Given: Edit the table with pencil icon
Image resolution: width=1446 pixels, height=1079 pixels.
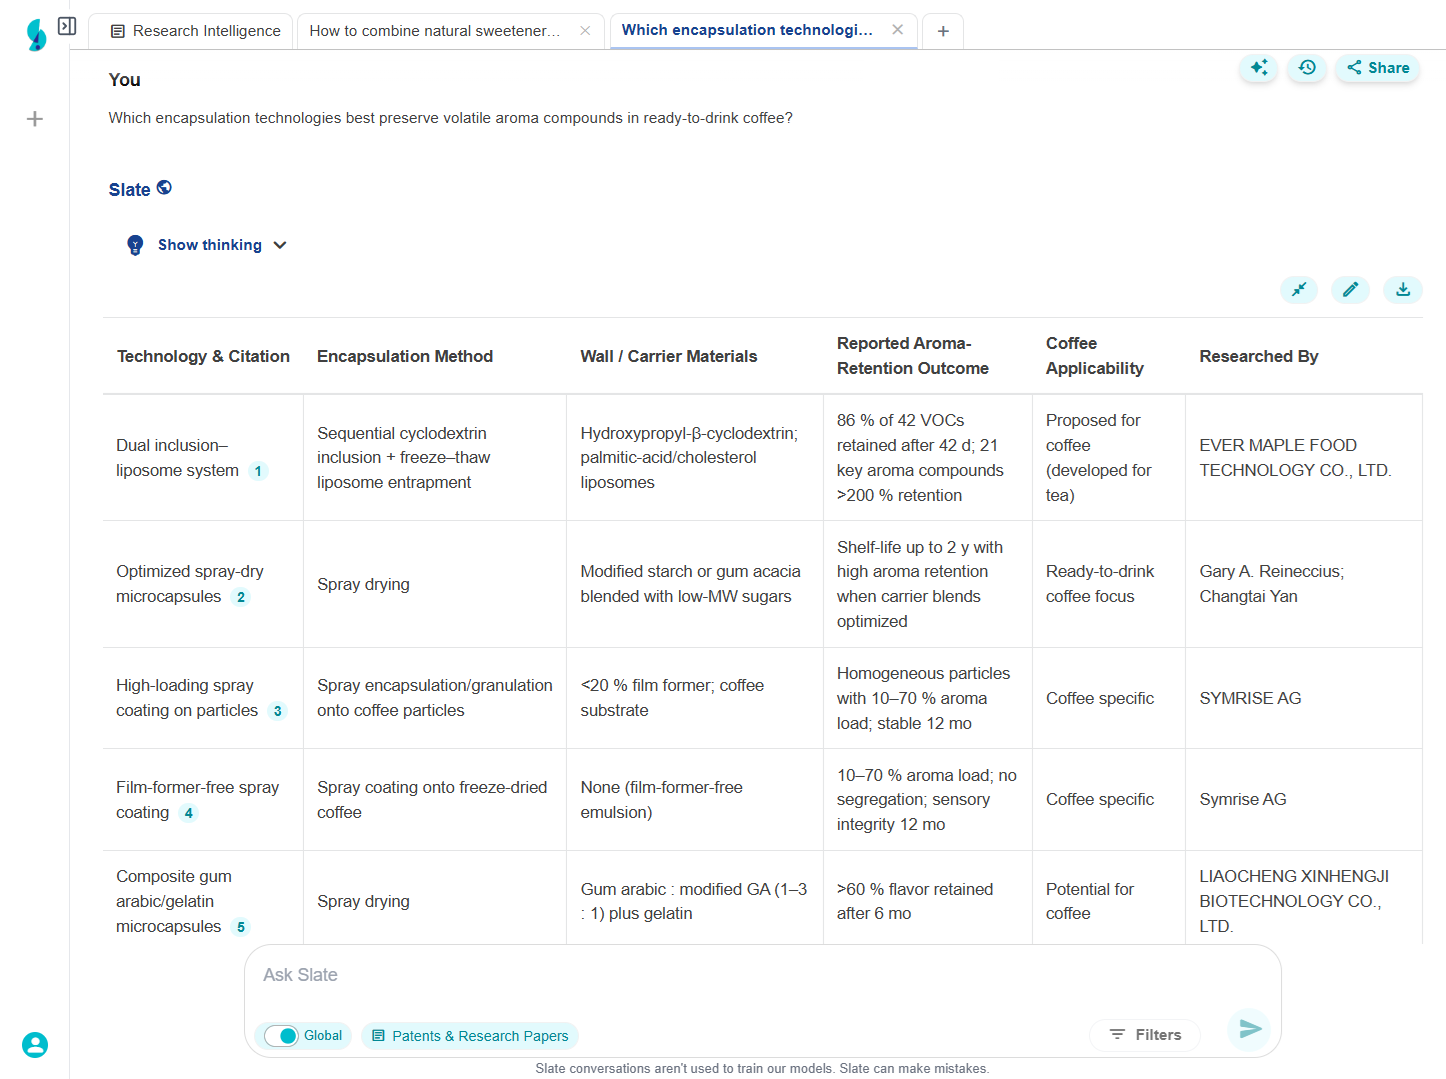Looking at the screenshot, I should tap(1350, 290).
